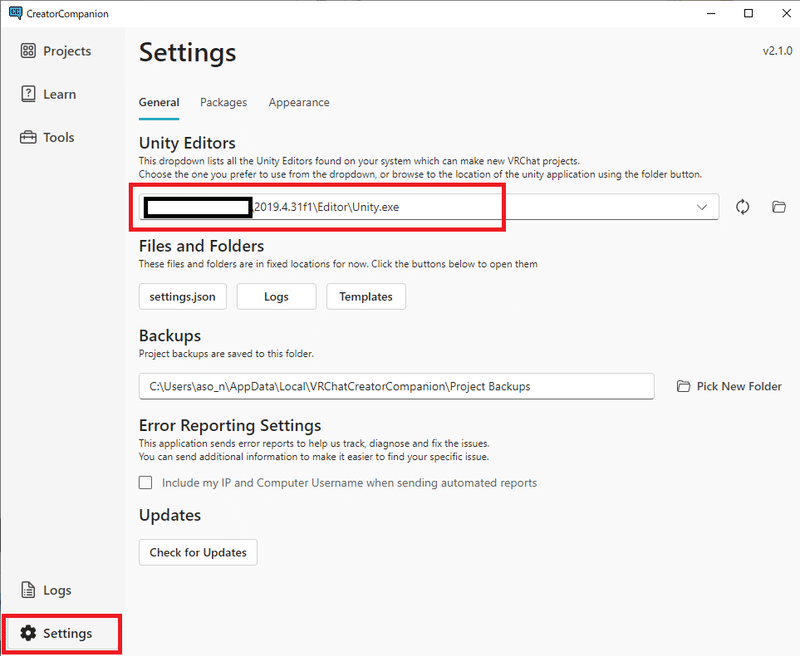
Task: Click the Settings gear icon
Action: 28,633
